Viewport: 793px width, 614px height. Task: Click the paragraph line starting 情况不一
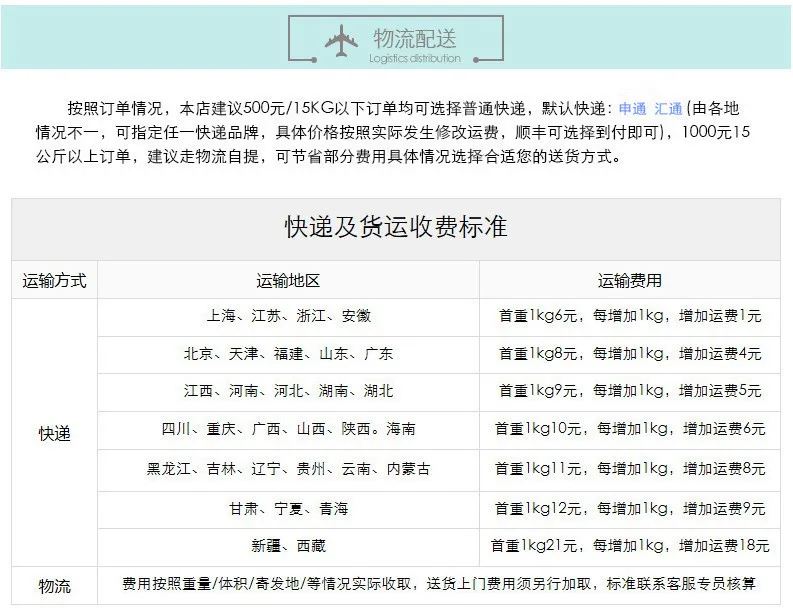point(392,133)
